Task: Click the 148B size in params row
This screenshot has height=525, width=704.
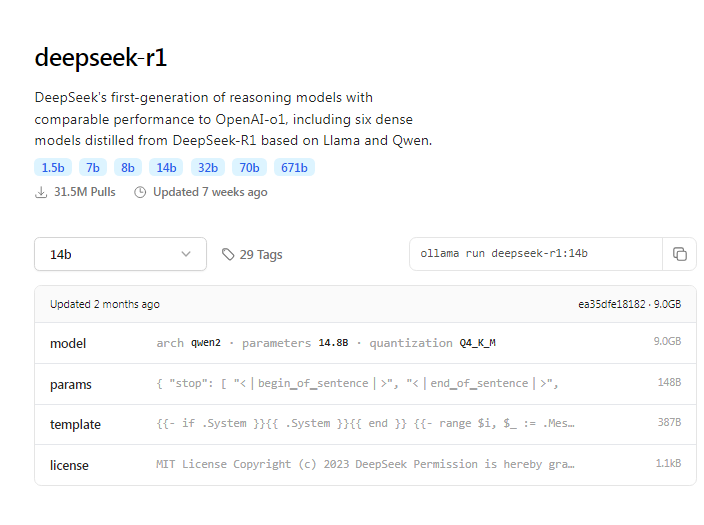Action: (669, 382)
